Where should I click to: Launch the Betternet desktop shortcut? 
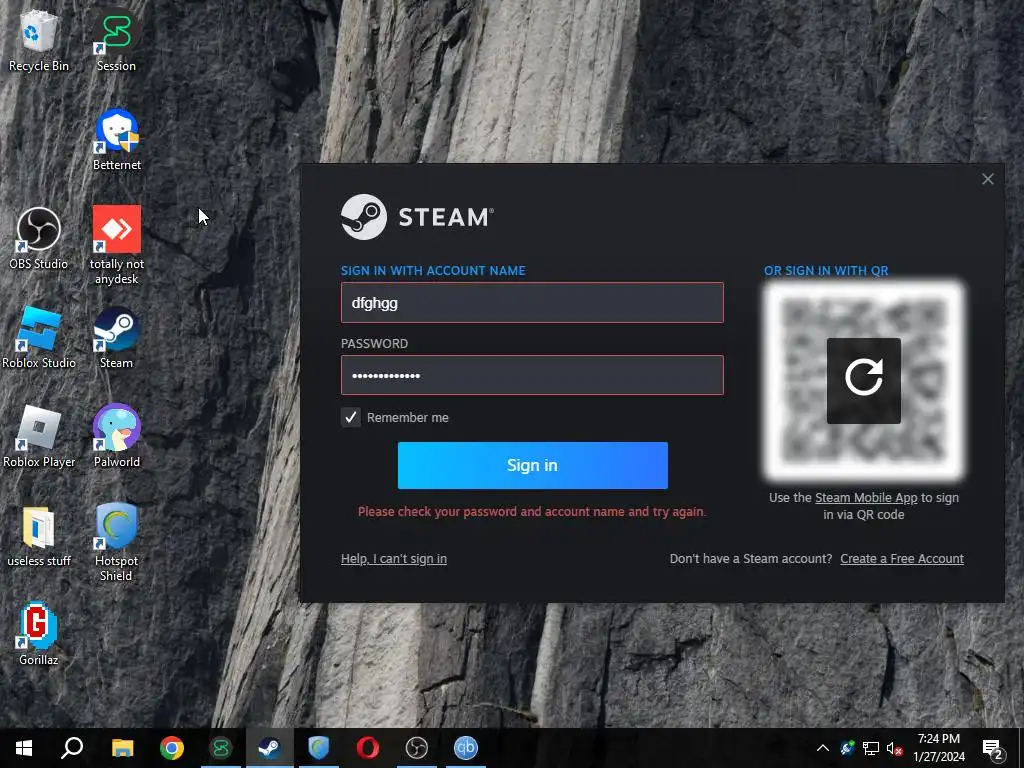tap(116, 139)
